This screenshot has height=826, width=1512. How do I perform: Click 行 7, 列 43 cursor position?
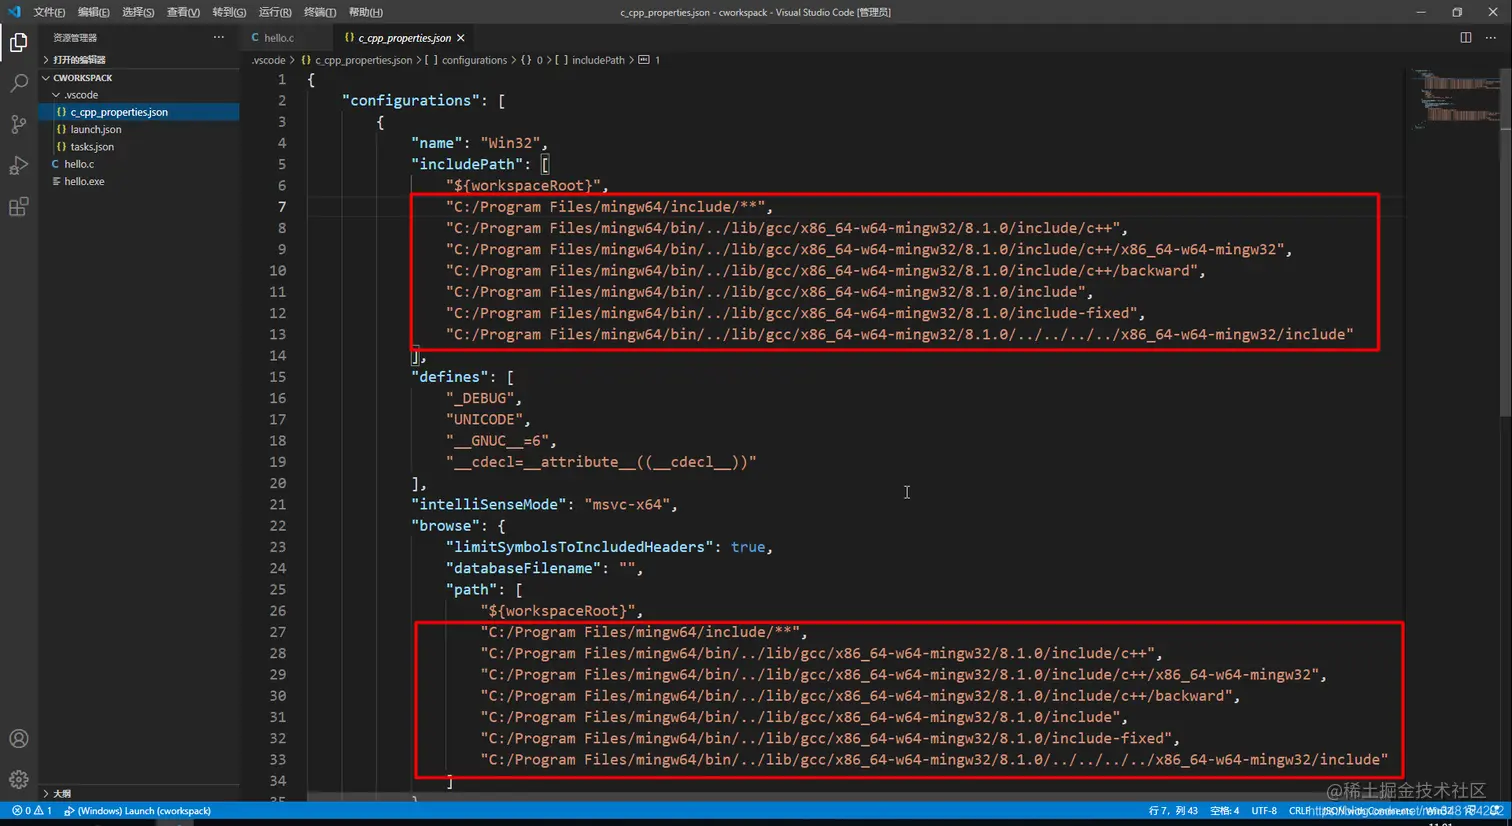pyautogui.click(x=1173, y=811)
